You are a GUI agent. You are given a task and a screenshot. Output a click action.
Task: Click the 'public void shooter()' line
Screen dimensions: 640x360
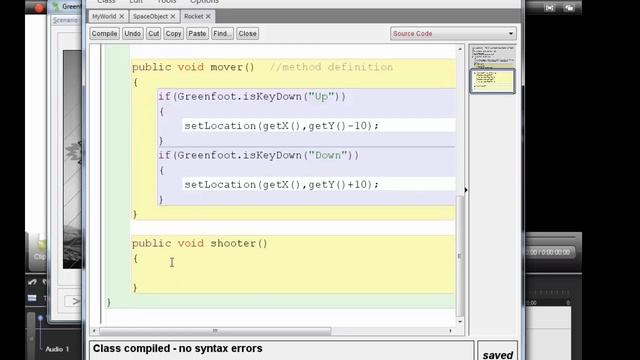[x=200, y=244]
